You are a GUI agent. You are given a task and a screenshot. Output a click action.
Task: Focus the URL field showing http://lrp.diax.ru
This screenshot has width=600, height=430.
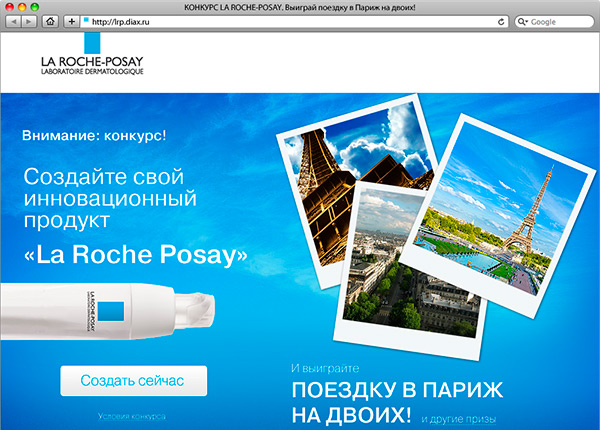coord(294,22)
